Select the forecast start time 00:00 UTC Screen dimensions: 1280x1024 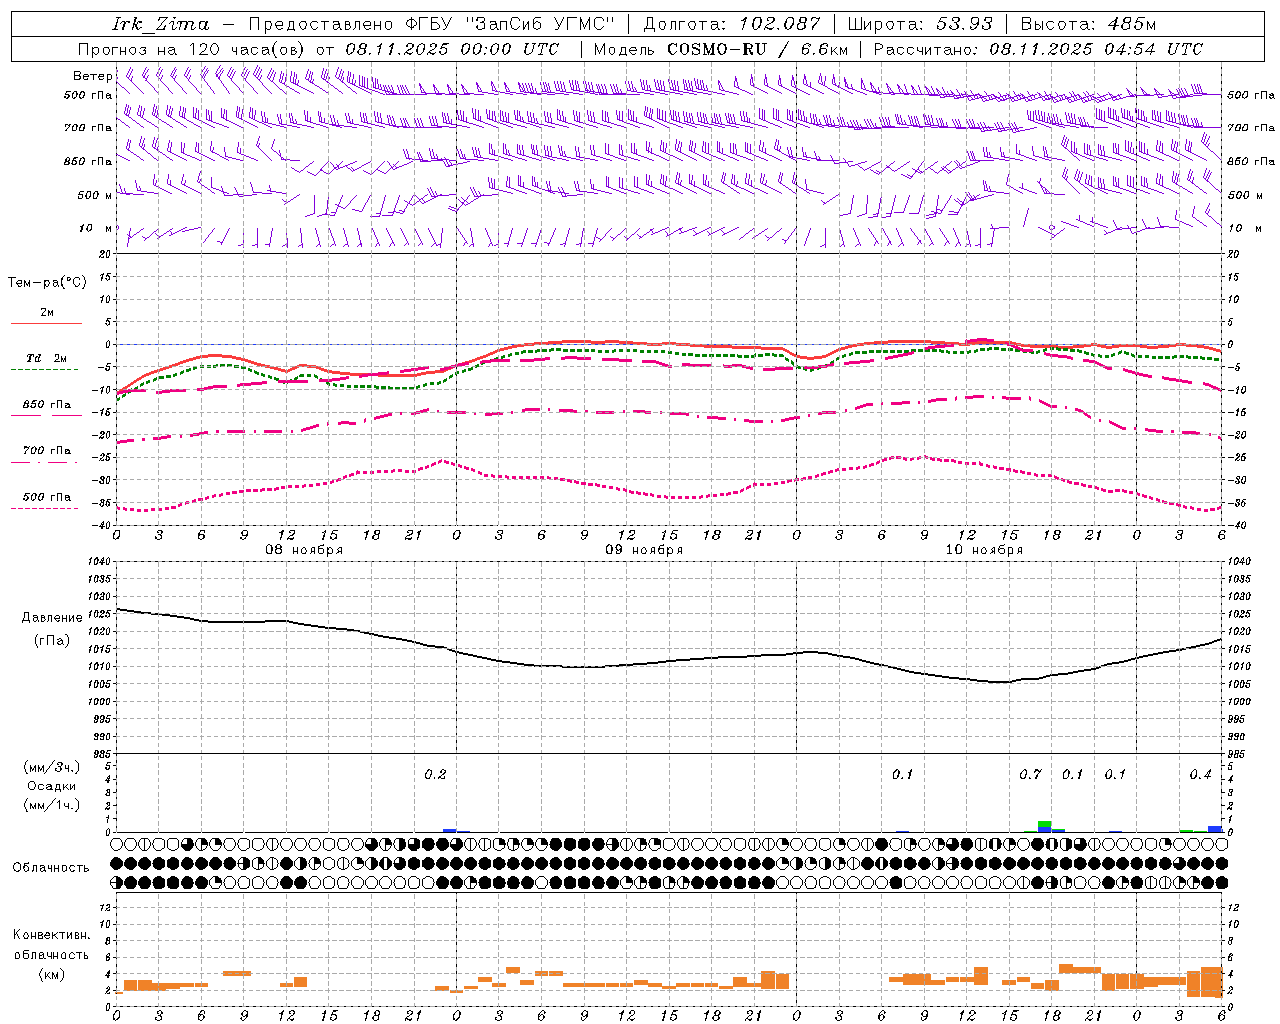click(510, 49)
